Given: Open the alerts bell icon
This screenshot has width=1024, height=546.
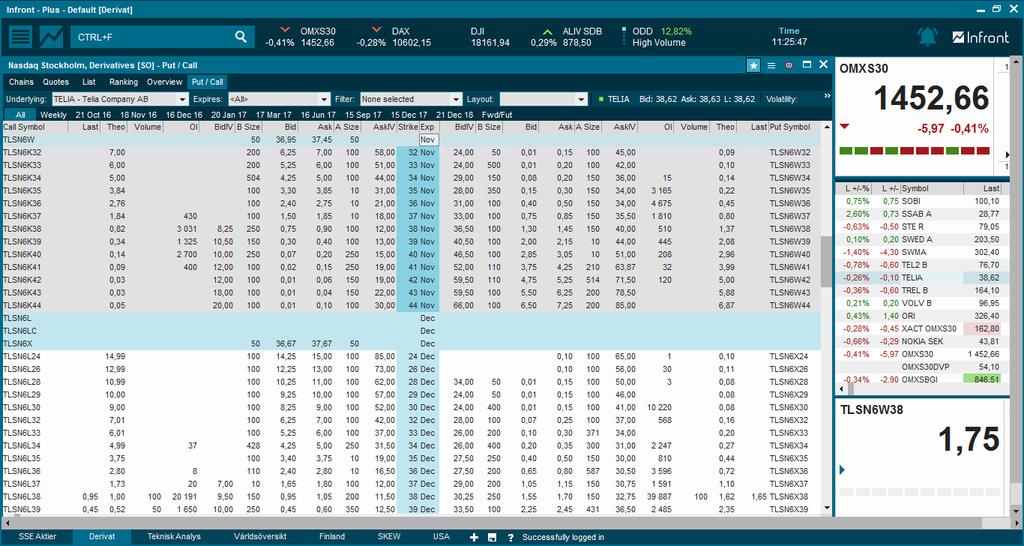Looking at the screenshot, I should coord(927,37).
